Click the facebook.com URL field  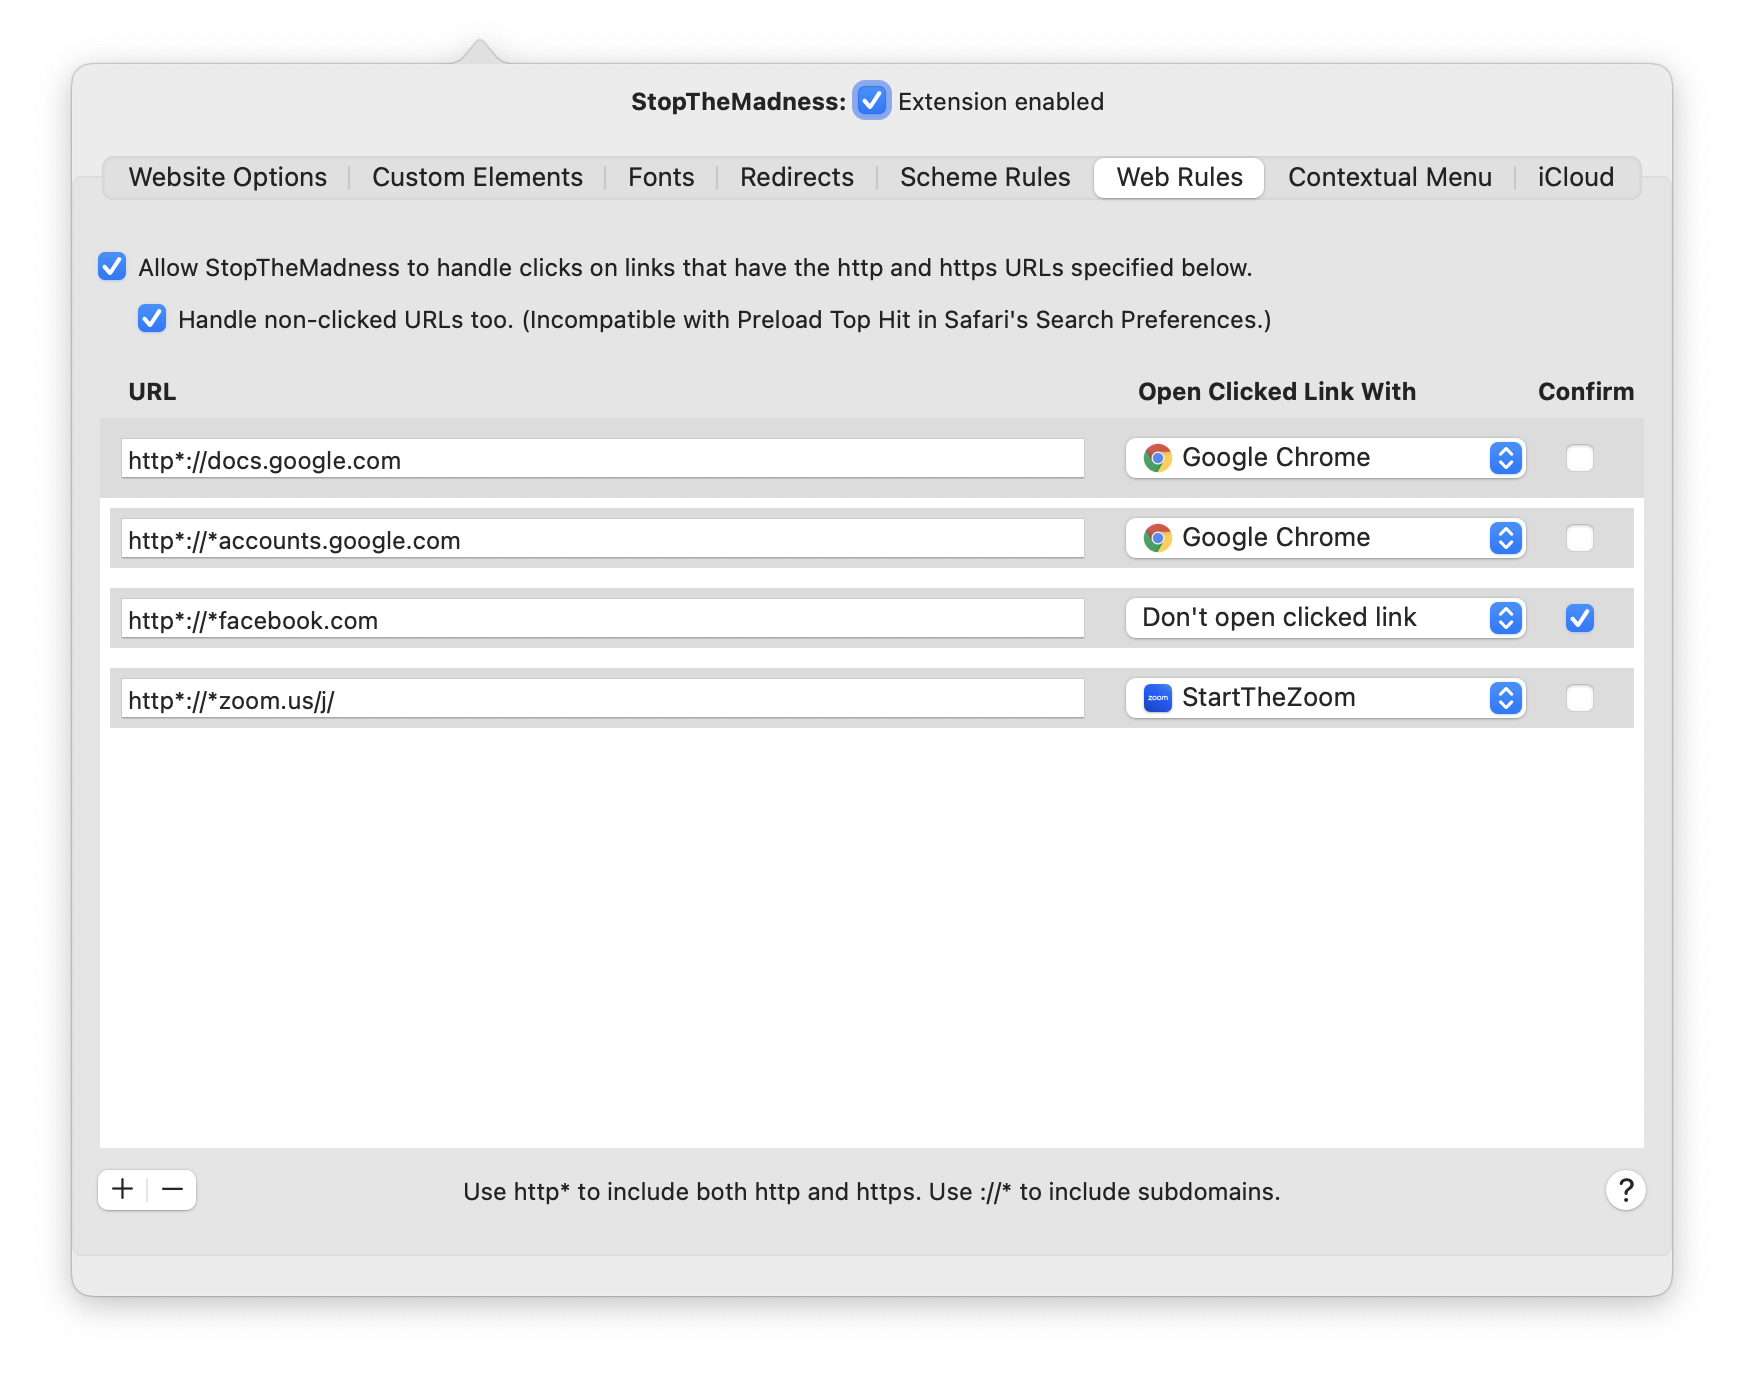(x=602, y=619)
